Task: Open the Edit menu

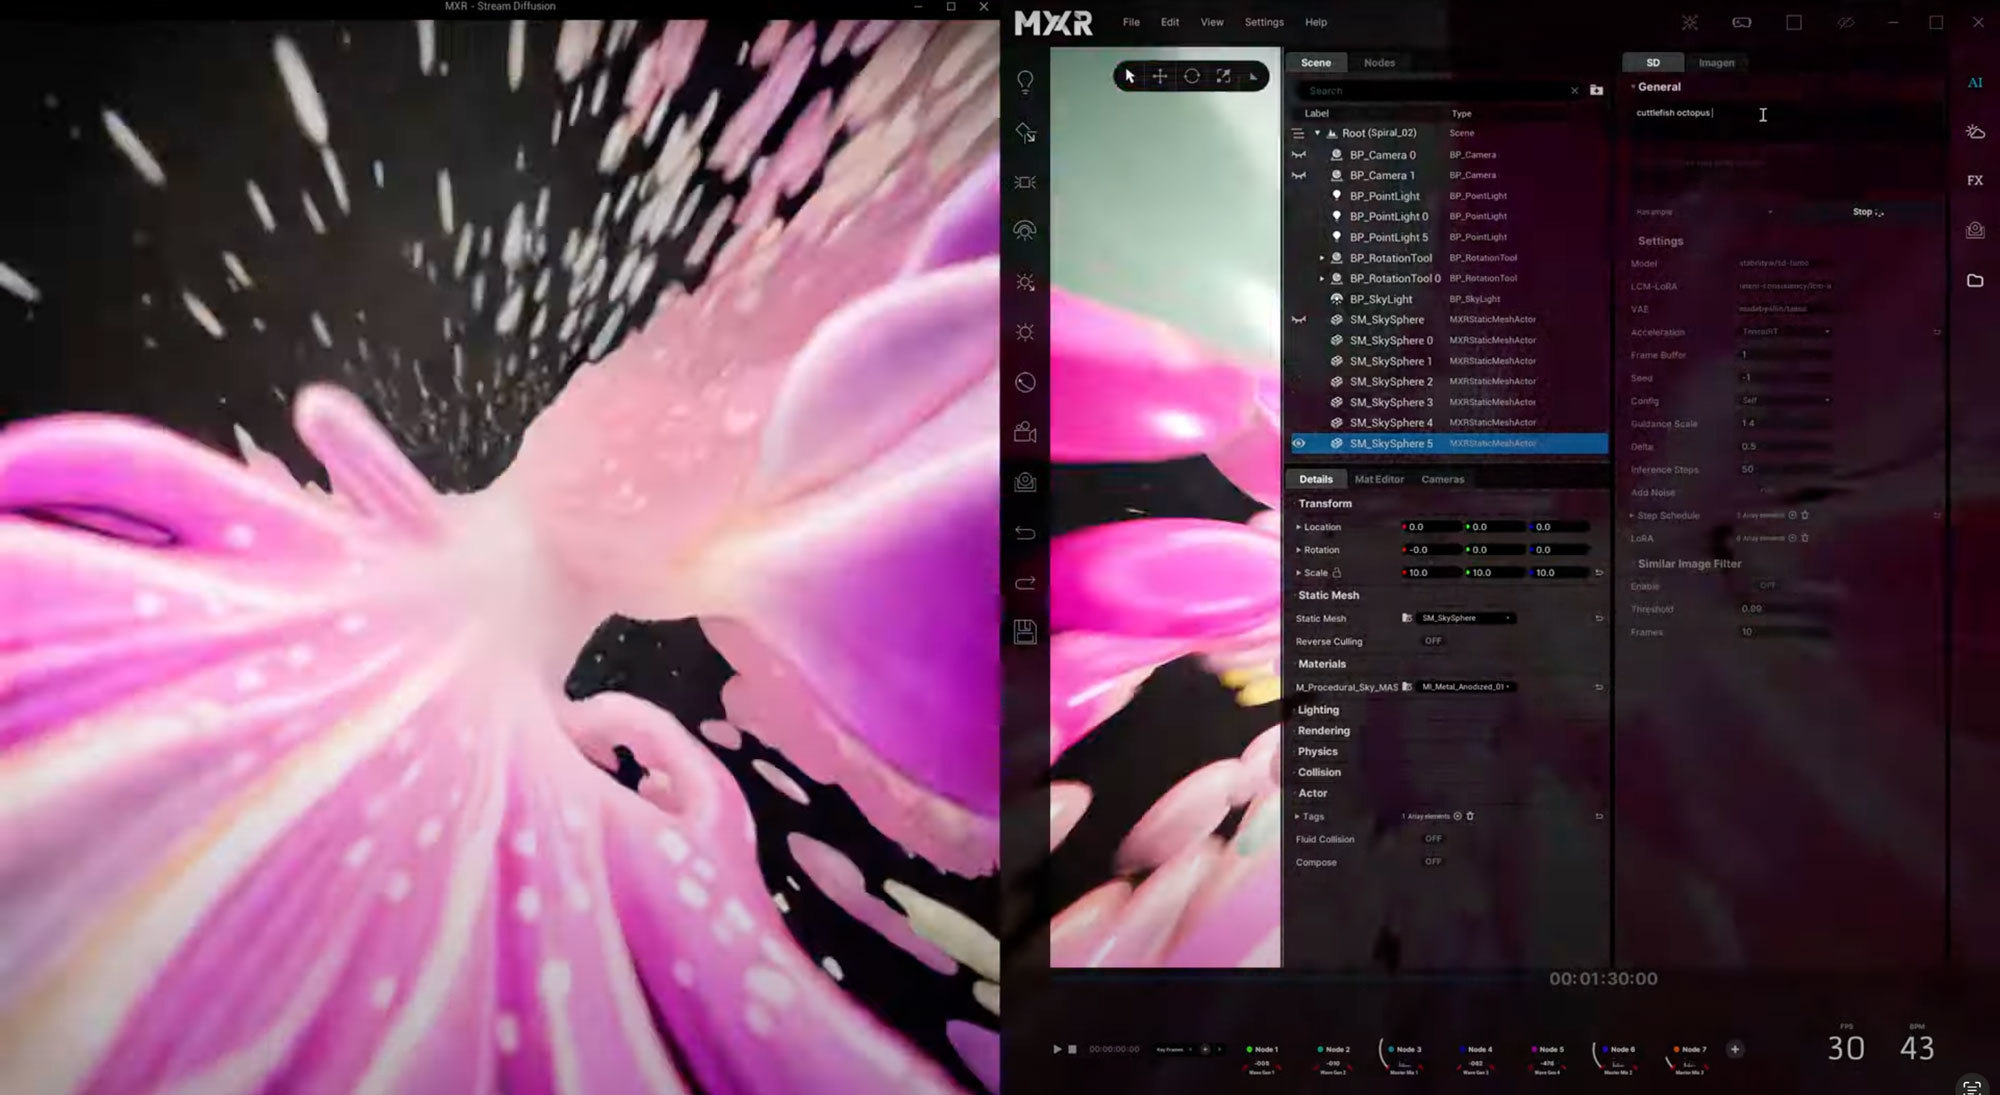Action: click(x=1170, y=22)
